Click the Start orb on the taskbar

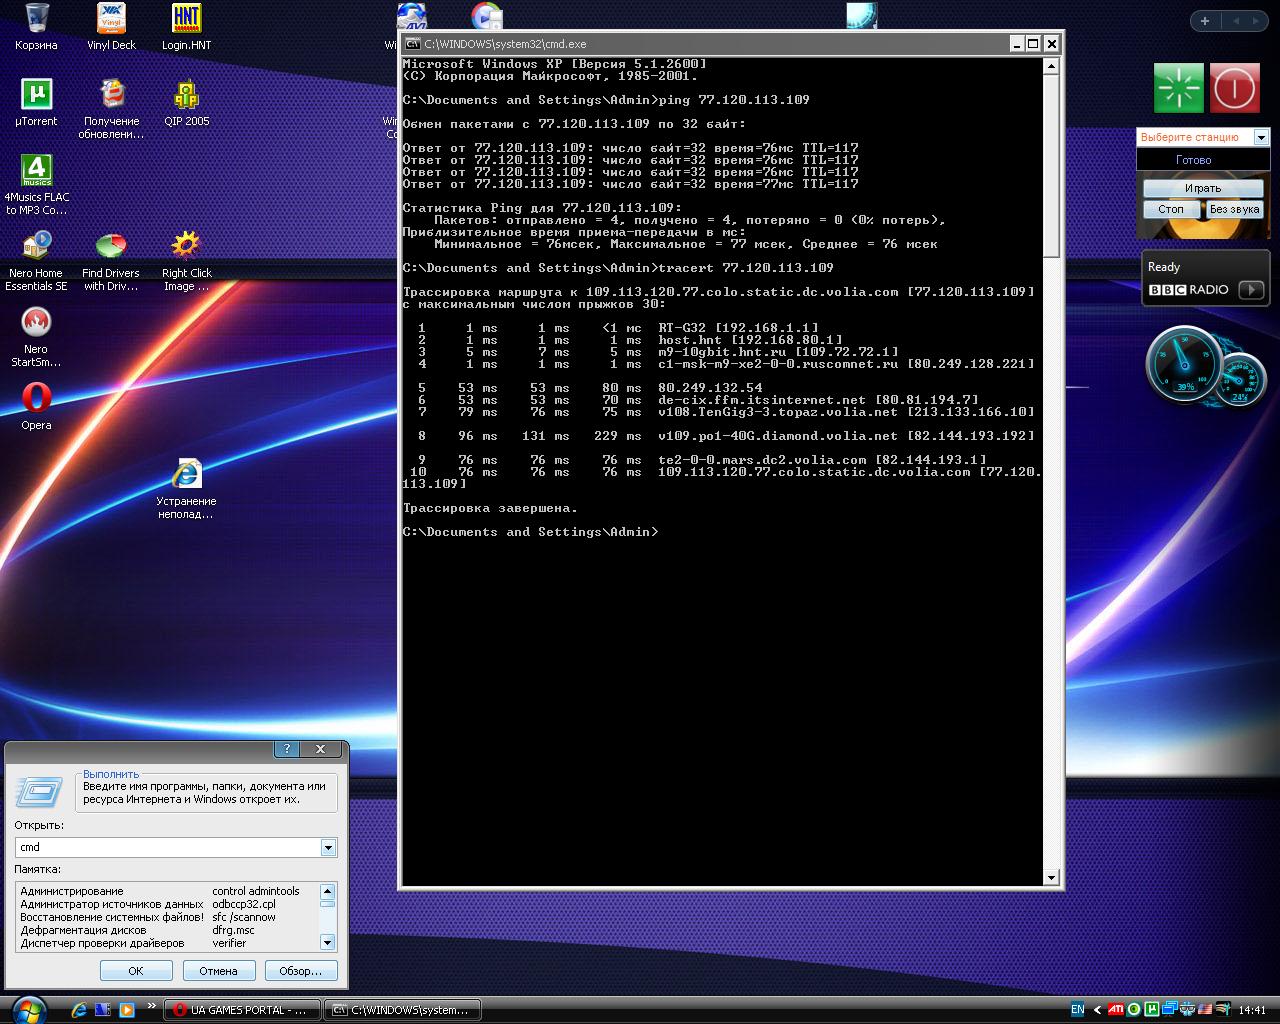pos(28,1009)
